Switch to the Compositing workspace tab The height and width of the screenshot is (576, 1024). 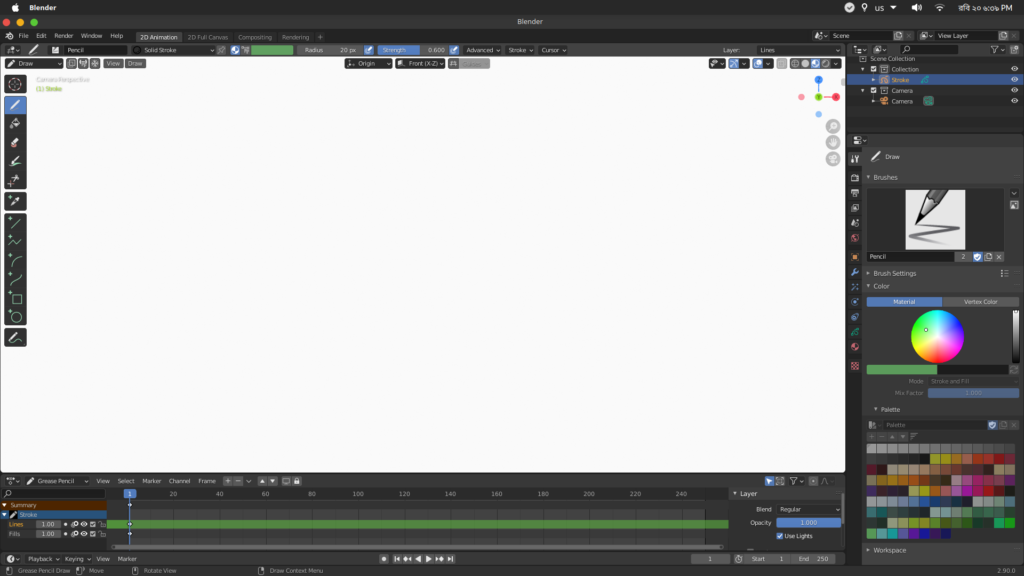[x=255, y=35]
